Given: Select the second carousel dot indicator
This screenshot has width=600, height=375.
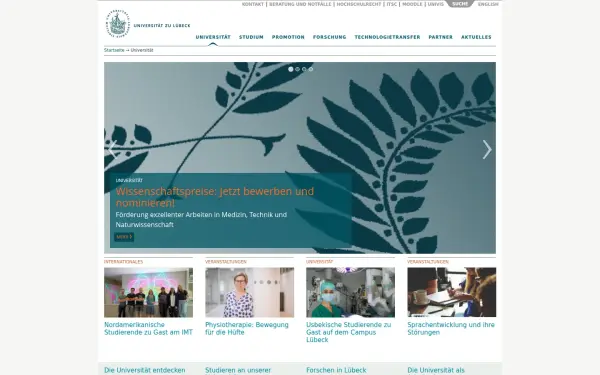Looking at the screenshot, I should click(297, 69).
